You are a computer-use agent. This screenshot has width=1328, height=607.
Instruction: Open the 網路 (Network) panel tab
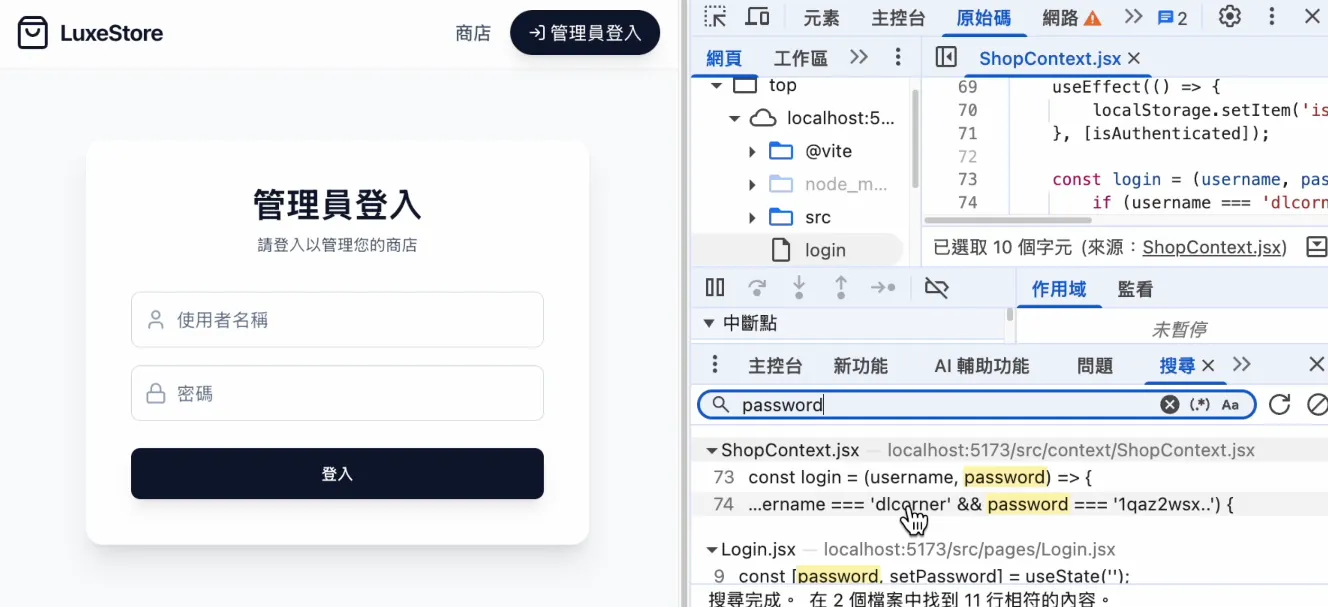[x=1060, y=18]
